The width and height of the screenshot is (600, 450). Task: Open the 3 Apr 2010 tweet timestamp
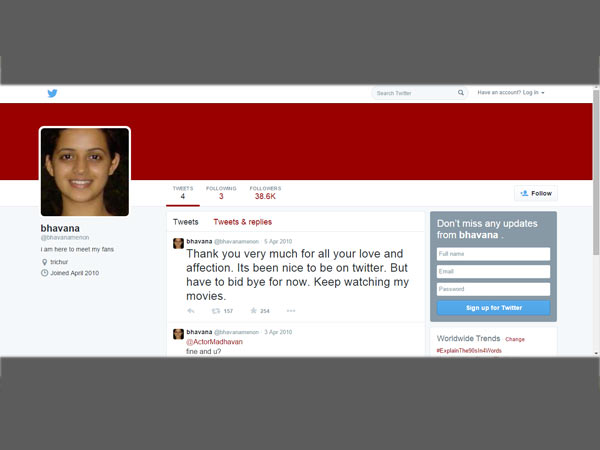click(x=278, y=332)
